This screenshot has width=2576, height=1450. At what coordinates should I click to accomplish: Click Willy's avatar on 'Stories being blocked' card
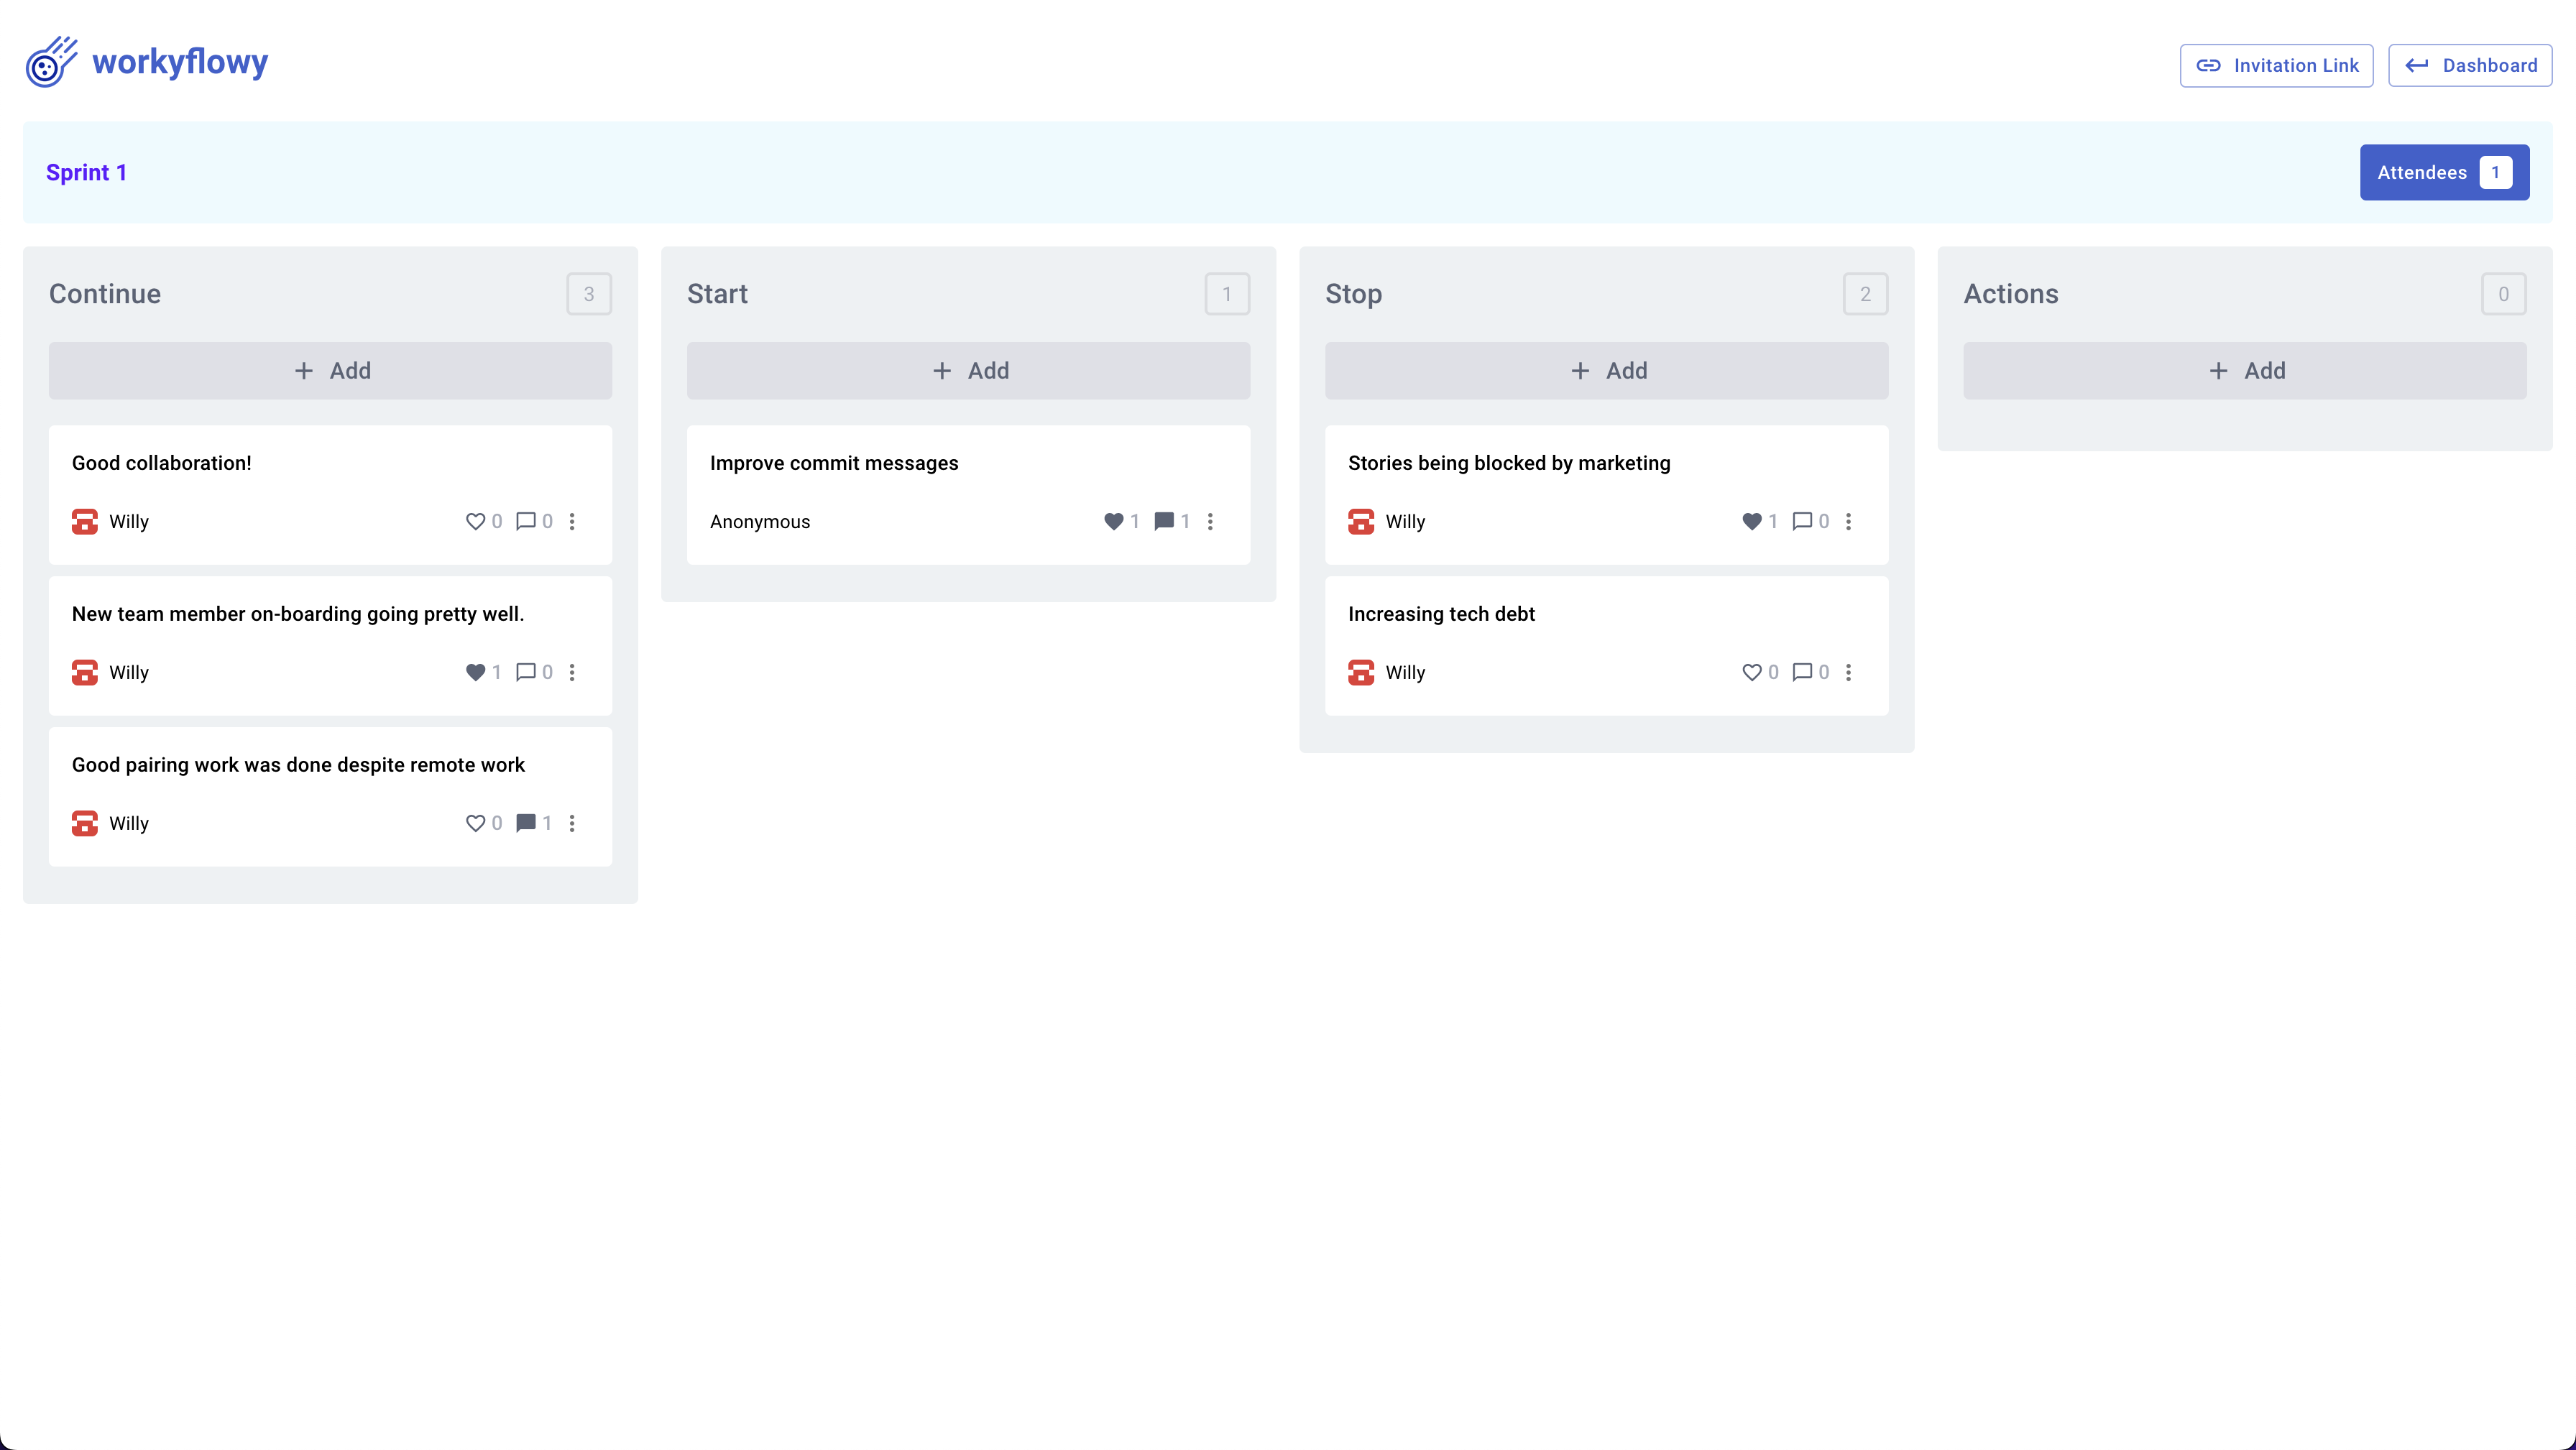[x=1360, y=521]
